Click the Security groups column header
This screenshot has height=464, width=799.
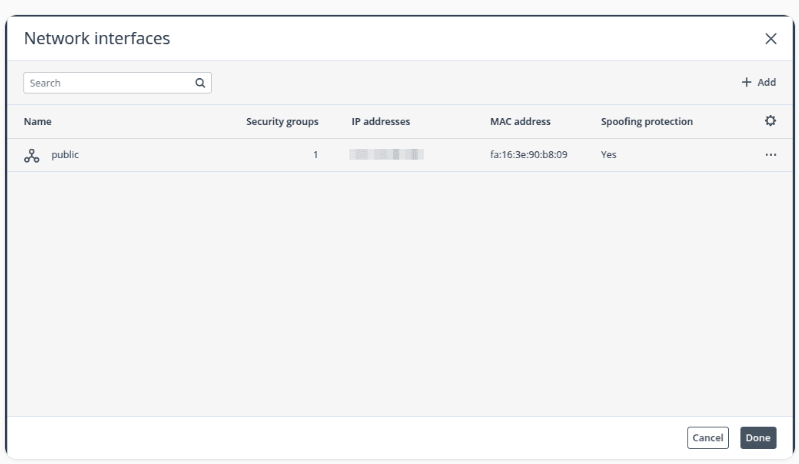click(282, 121)
